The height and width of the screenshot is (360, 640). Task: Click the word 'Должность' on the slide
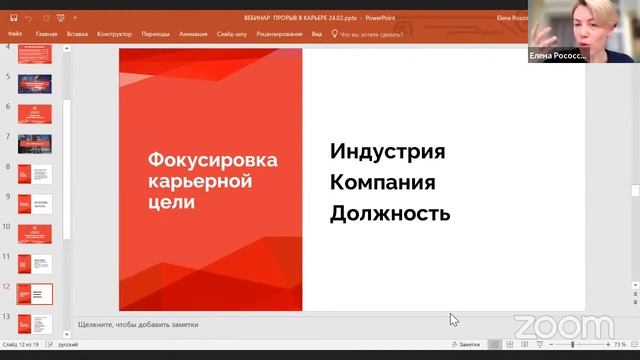(x=390, y=213)
